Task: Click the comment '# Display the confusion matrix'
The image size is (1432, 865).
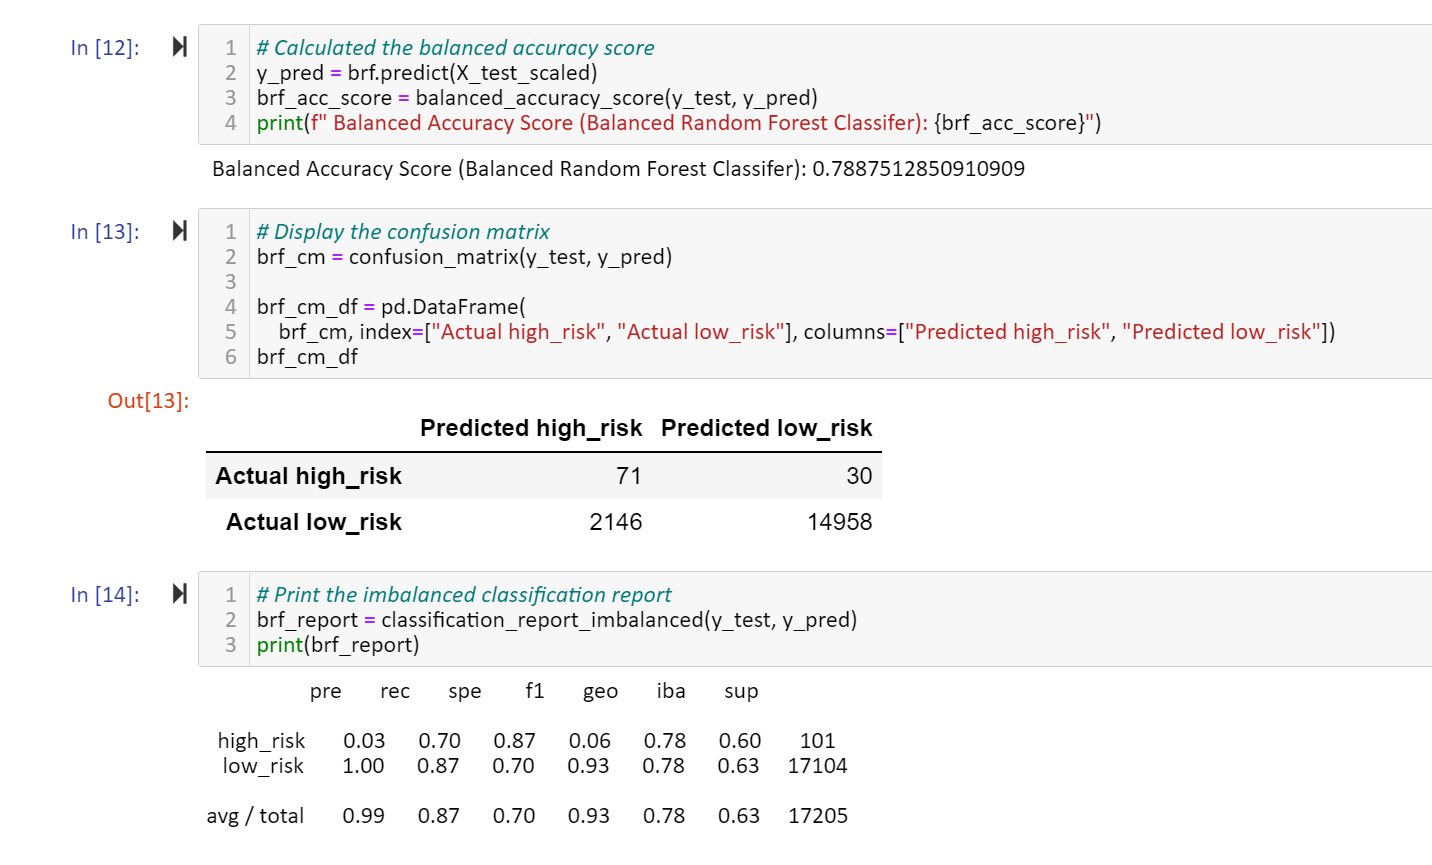Action: [x=402, y=231]
